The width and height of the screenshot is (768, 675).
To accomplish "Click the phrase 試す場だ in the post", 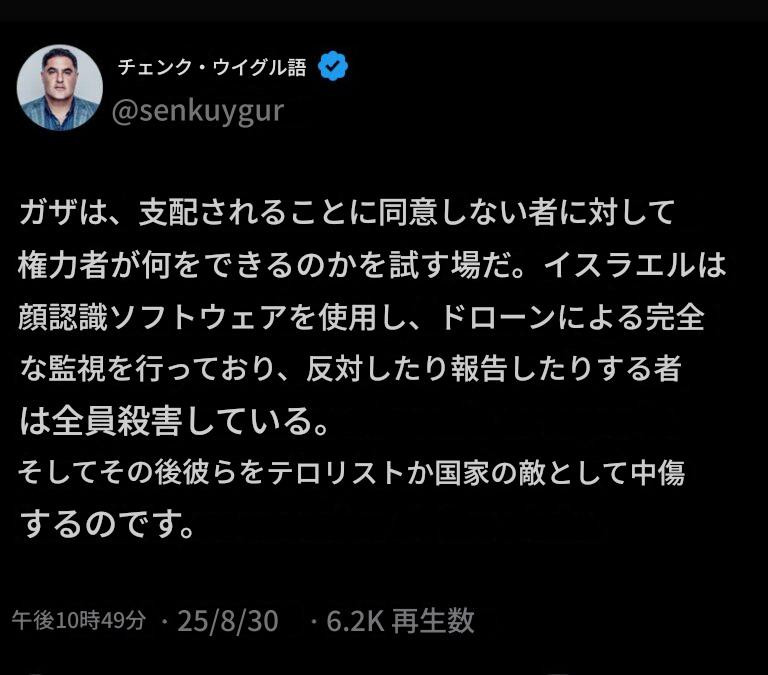I will [x=449, y=265].
